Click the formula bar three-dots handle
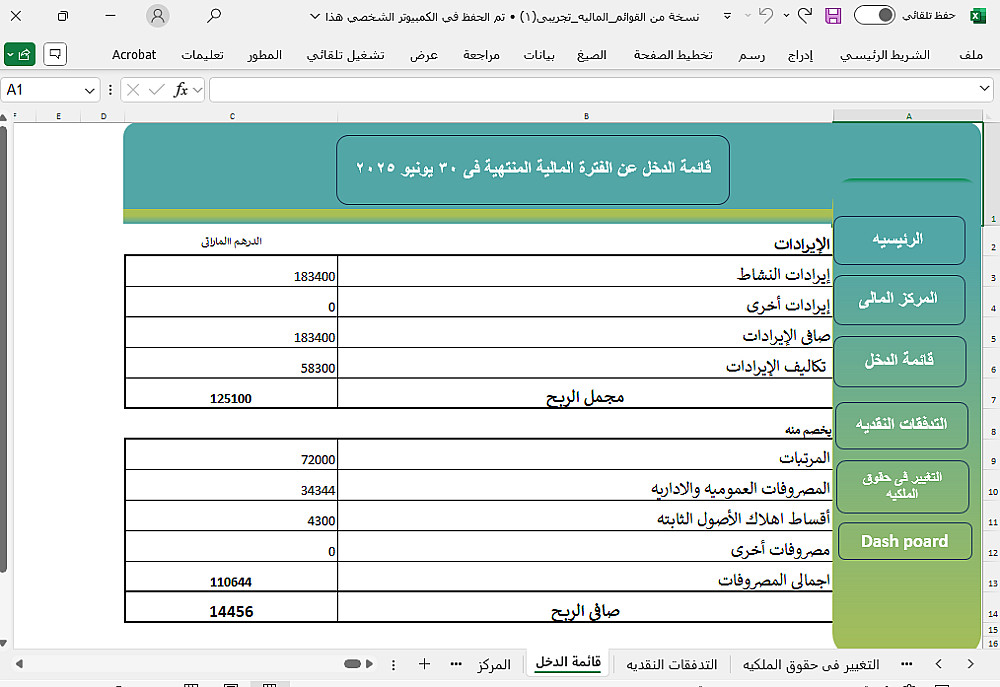This screenshot has width=1000, height=687. [110, 90]
